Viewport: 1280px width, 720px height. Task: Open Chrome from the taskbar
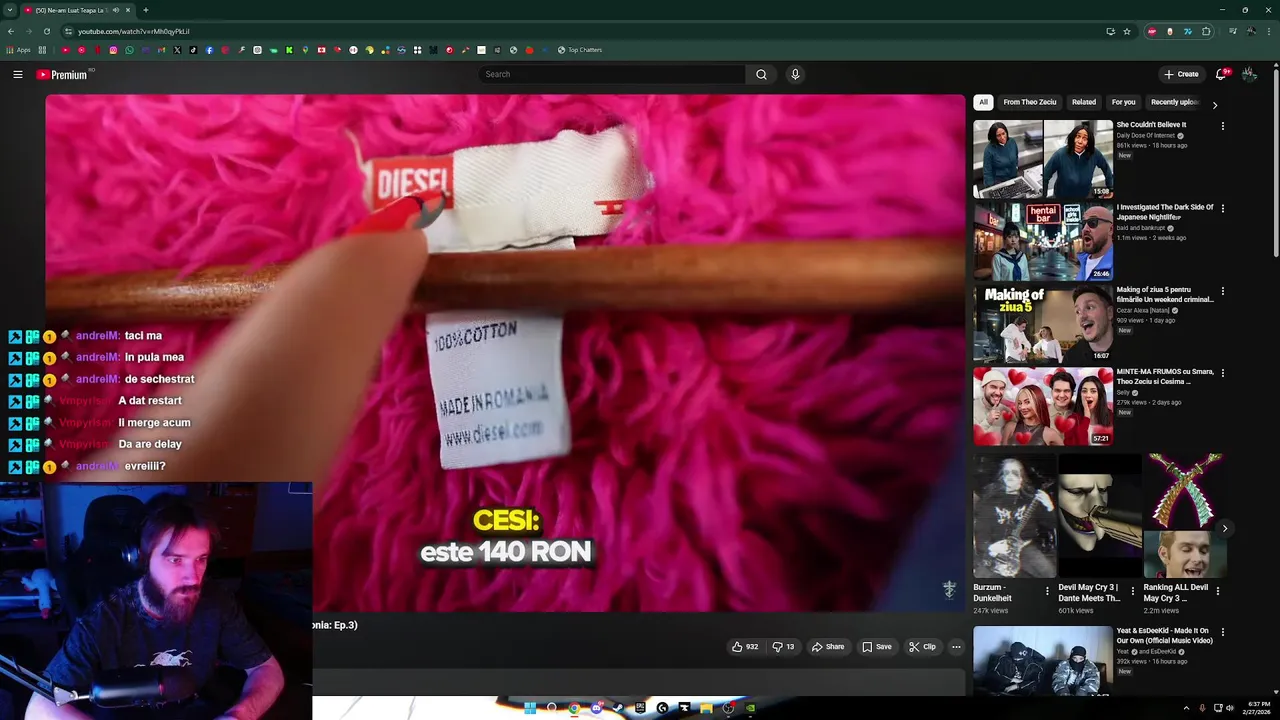574,708
